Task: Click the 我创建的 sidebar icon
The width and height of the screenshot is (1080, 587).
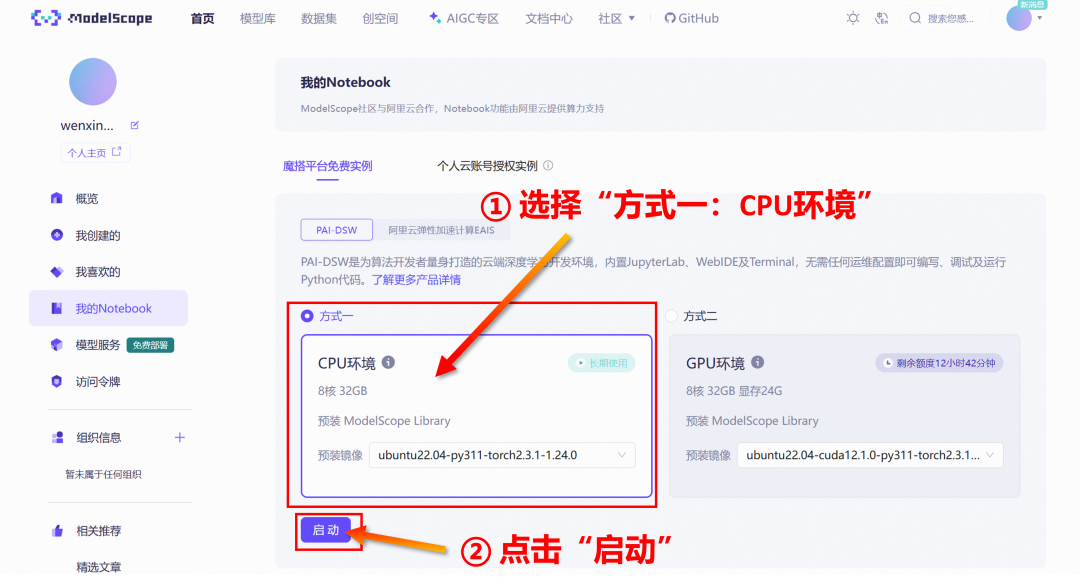Action: [x=56, y=235]
